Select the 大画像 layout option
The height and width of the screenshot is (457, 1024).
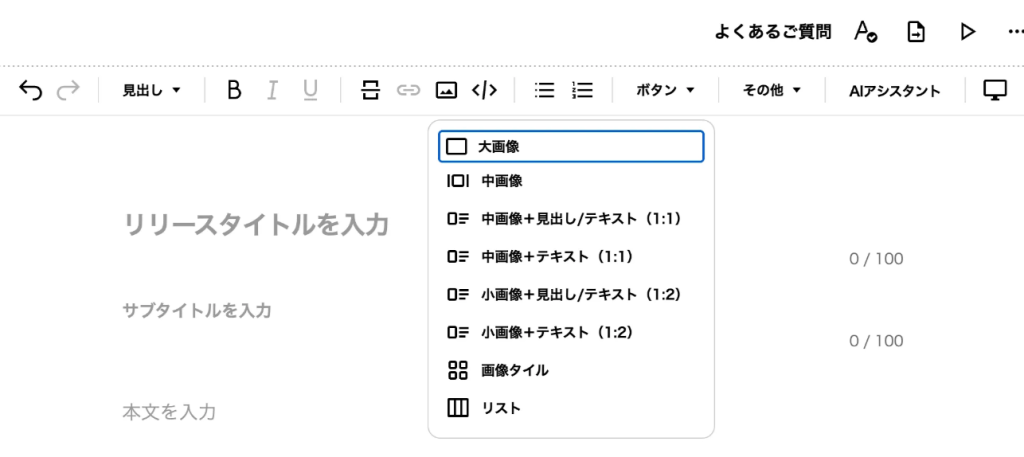point(571,147)
